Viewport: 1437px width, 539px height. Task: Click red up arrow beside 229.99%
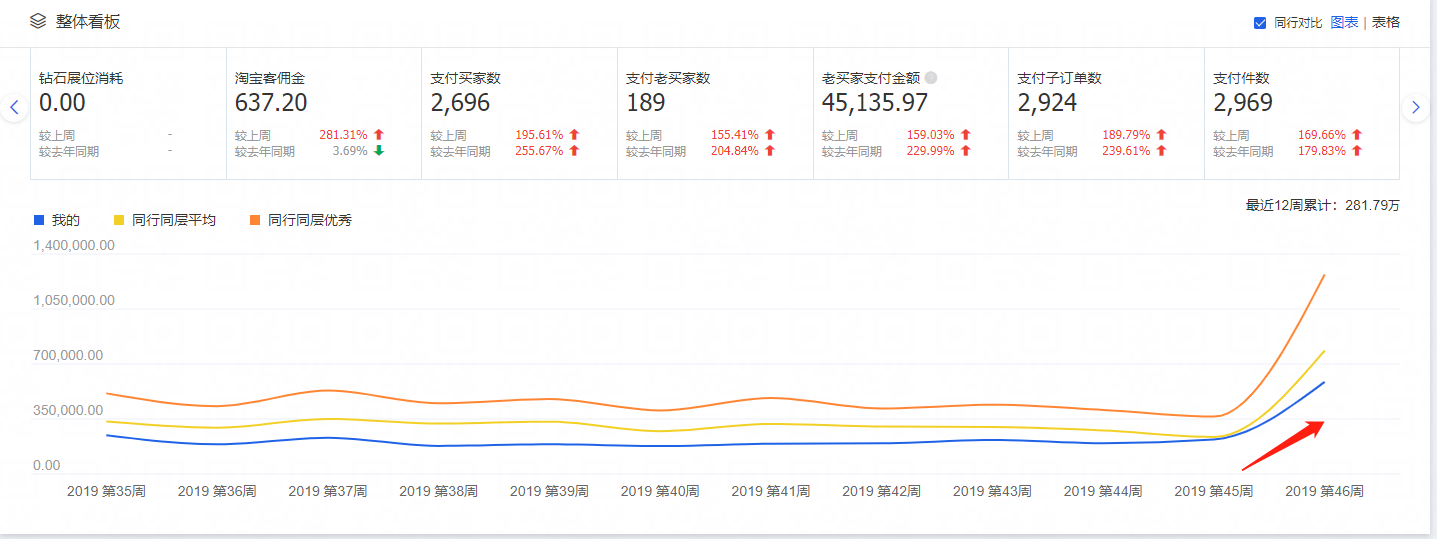point(966,151)
